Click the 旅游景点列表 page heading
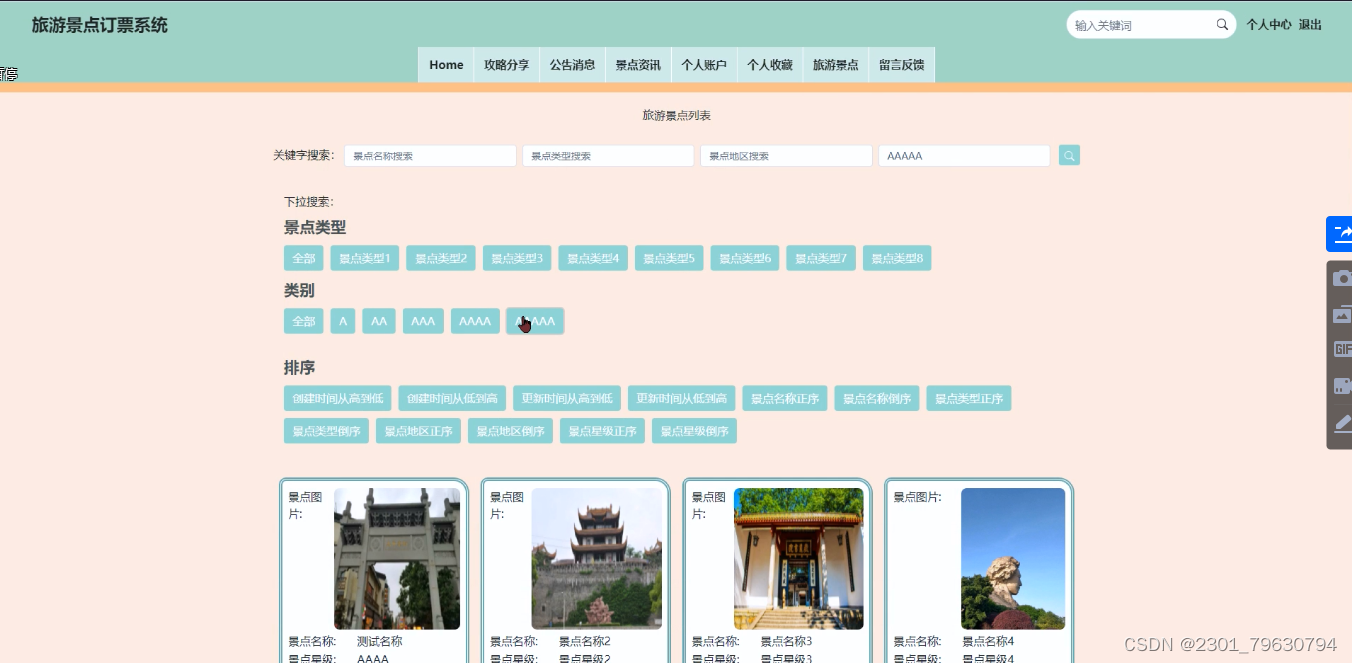 pyautogui.click(x=676, y=116)
